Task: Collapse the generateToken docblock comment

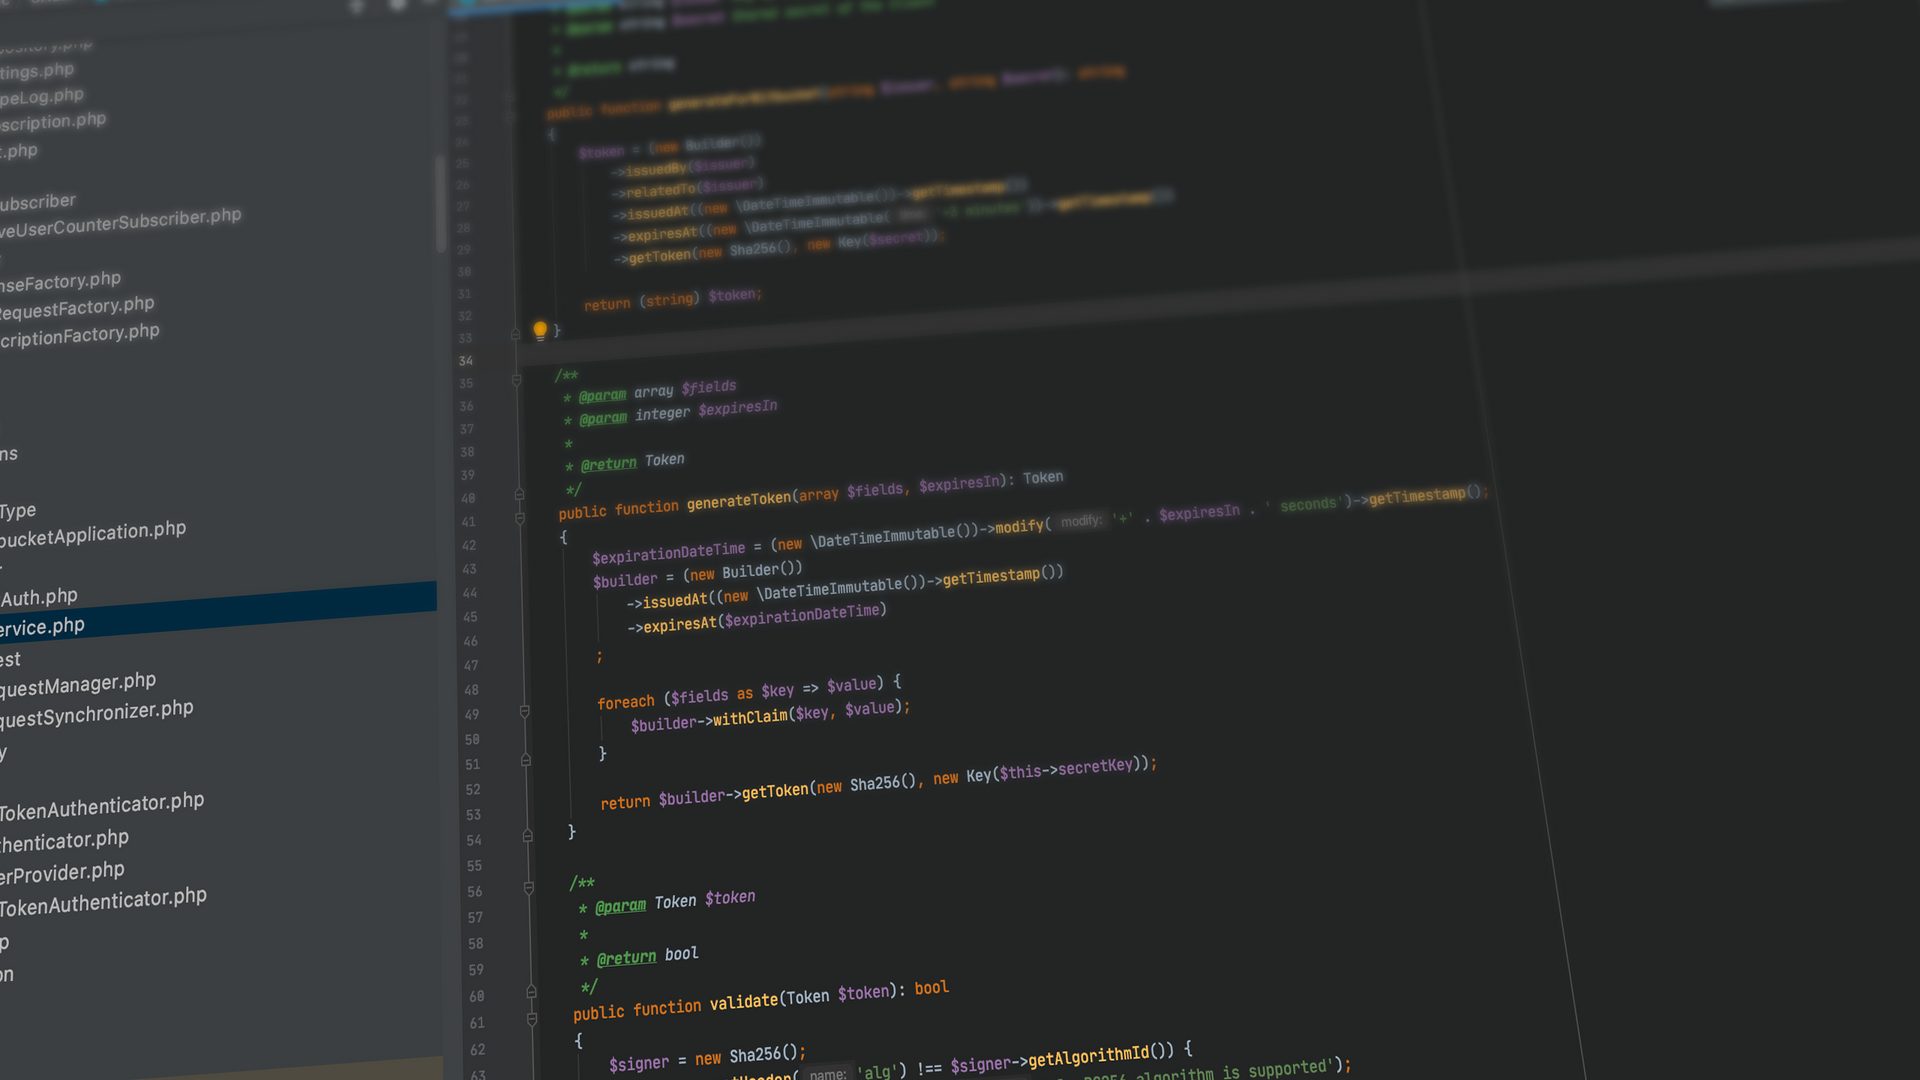Action: pos(516,380)
